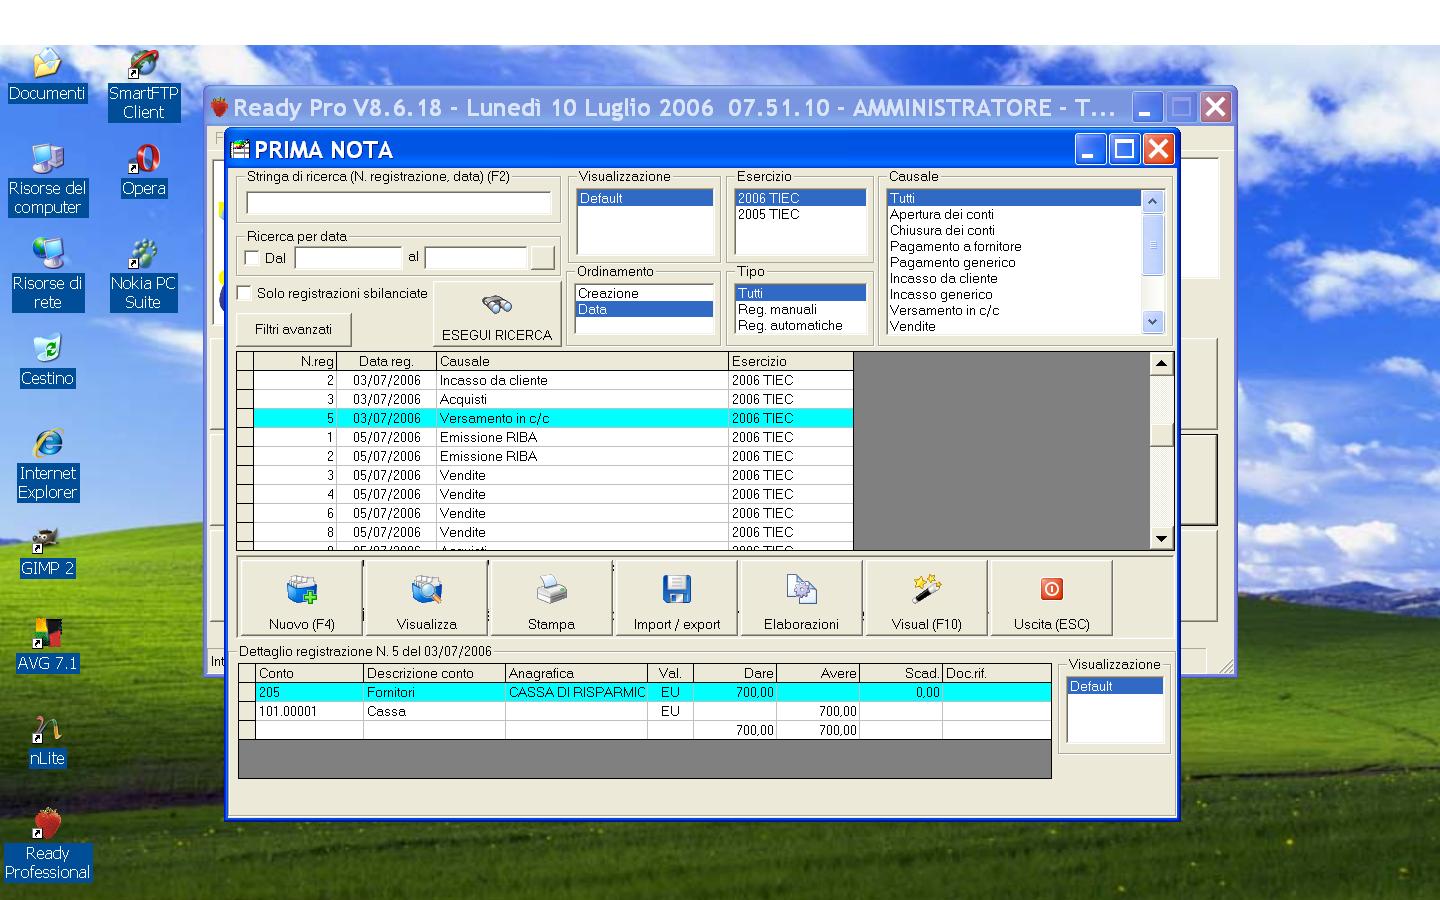
Task: Select Versamento in c/c in Causale list
Action: pyautogui.click(x=1014, y=310)
